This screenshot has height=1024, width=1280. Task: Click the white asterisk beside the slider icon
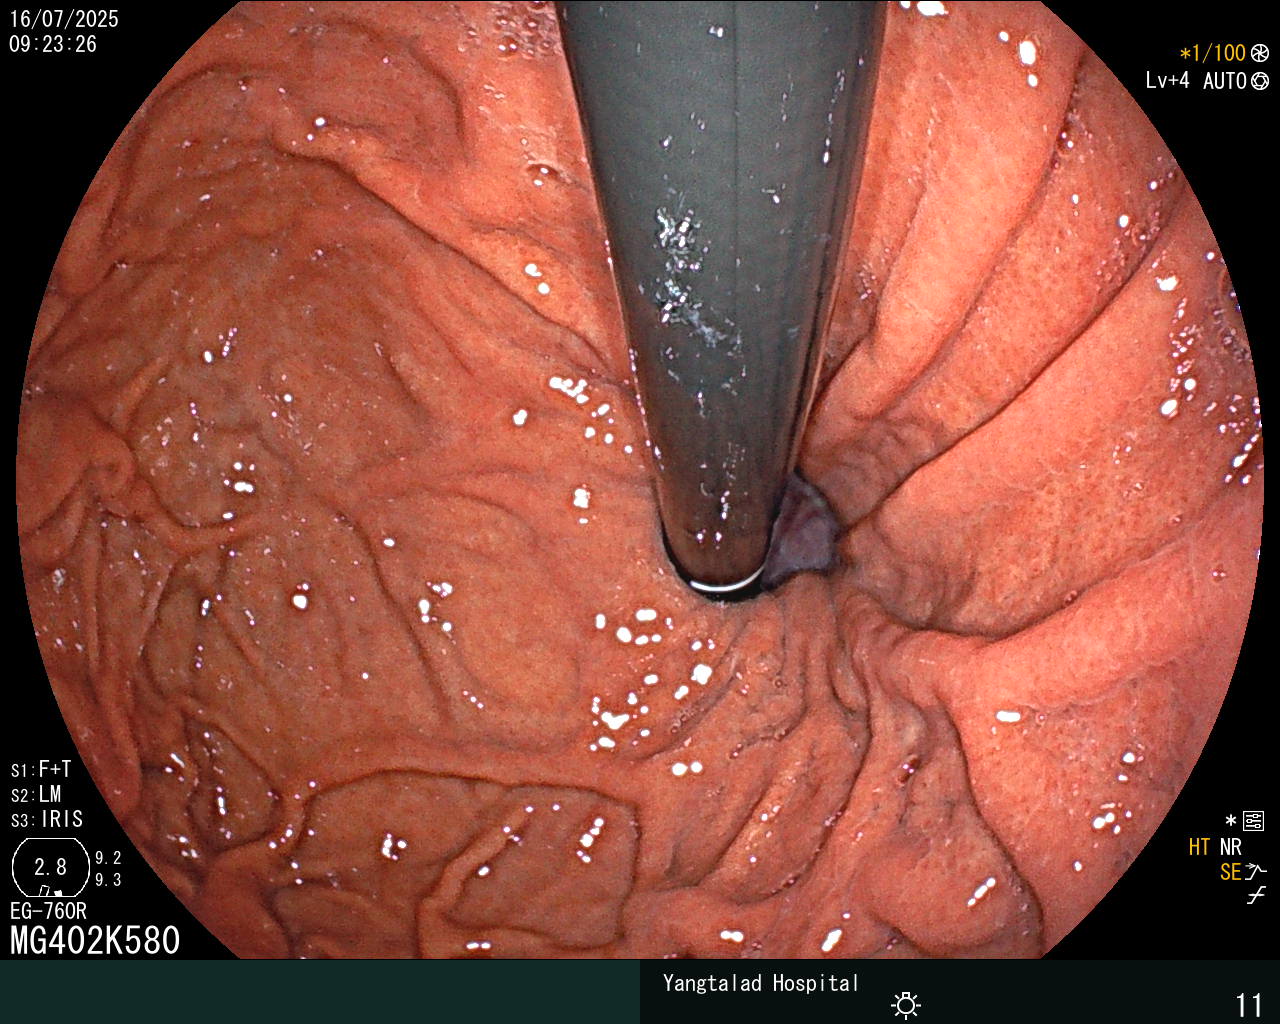pos(1231,821)
